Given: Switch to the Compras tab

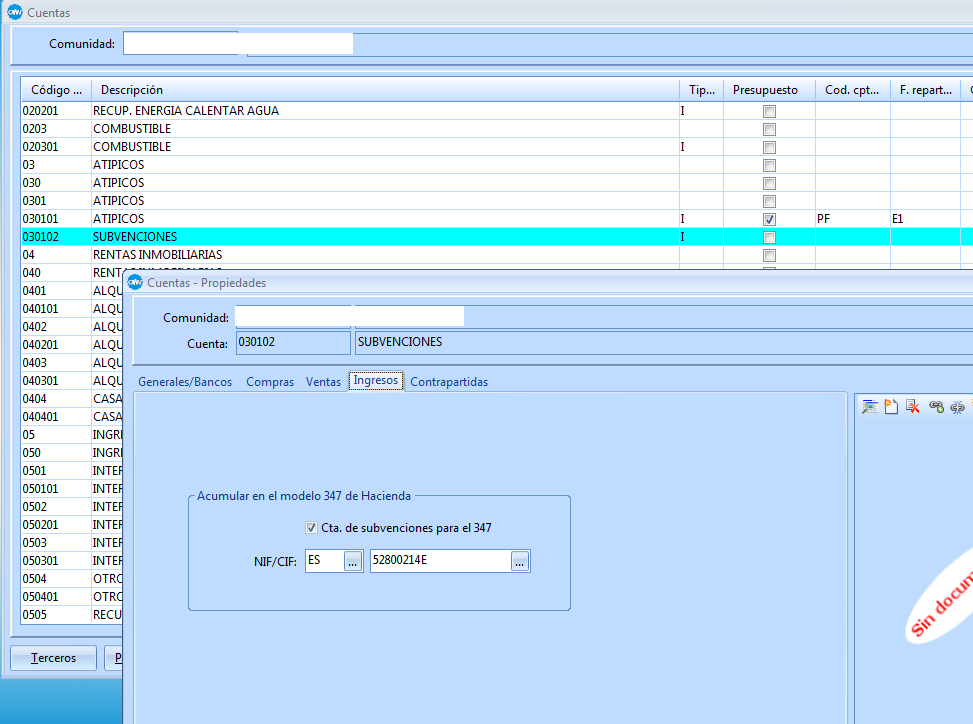Looking at the screenshot, I should click(270, 382).
